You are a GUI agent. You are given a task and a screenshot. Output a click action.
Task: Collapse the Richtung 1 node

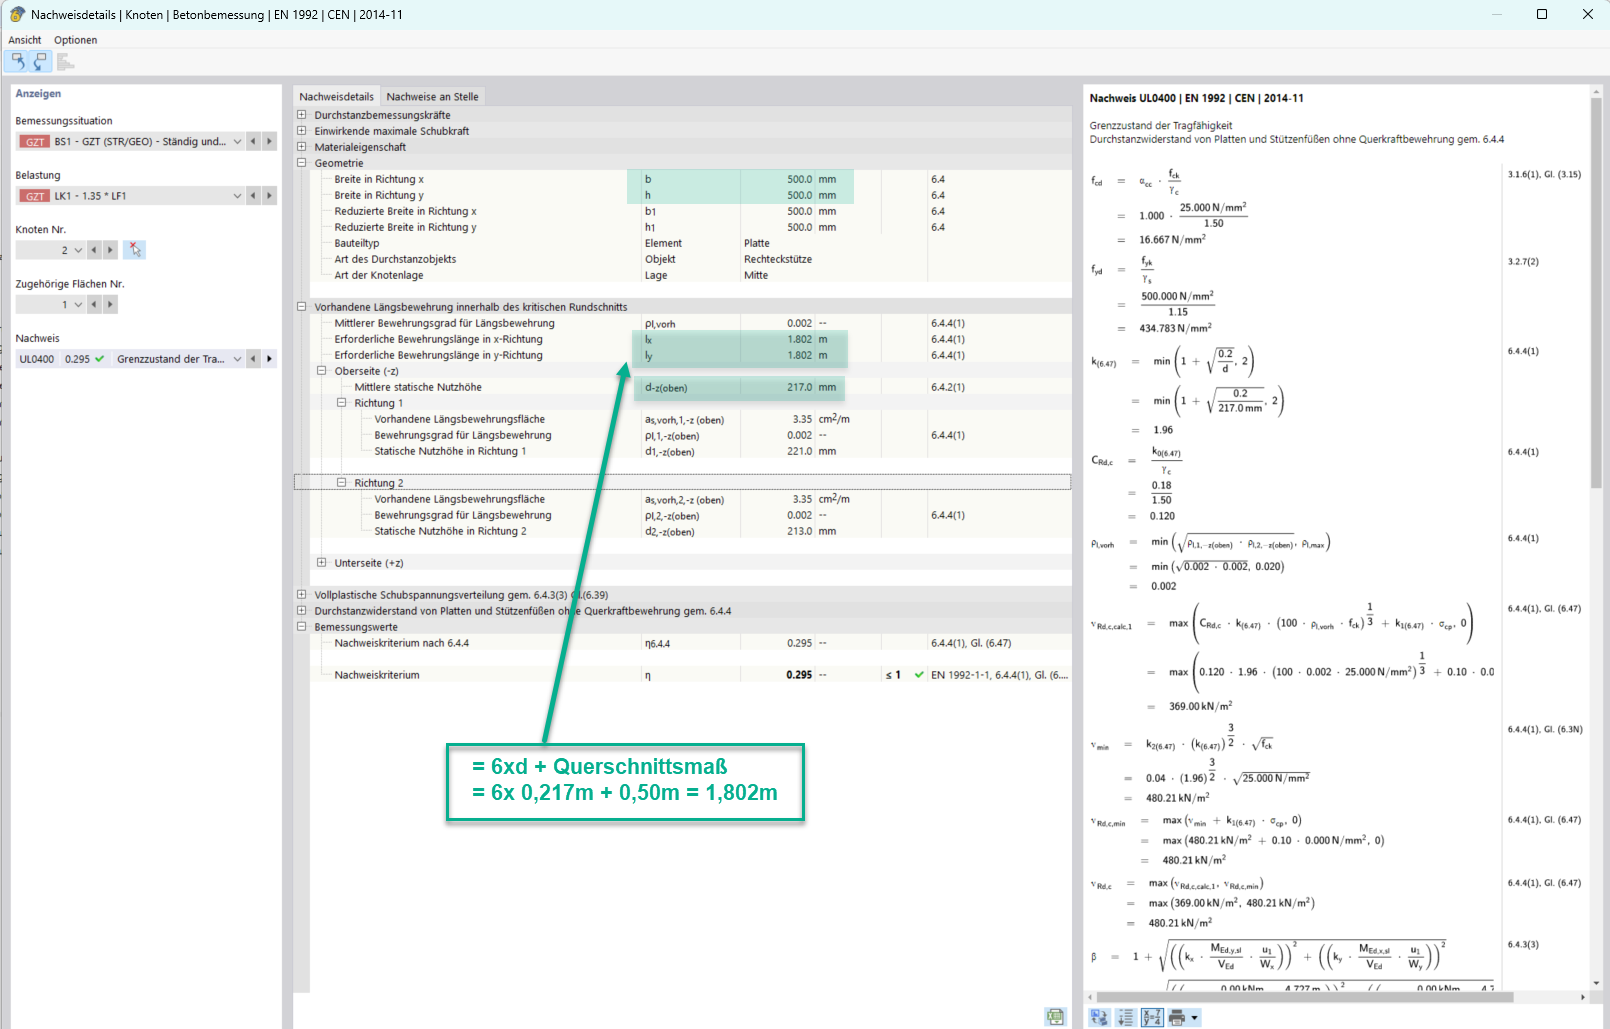tap(342, 403)
